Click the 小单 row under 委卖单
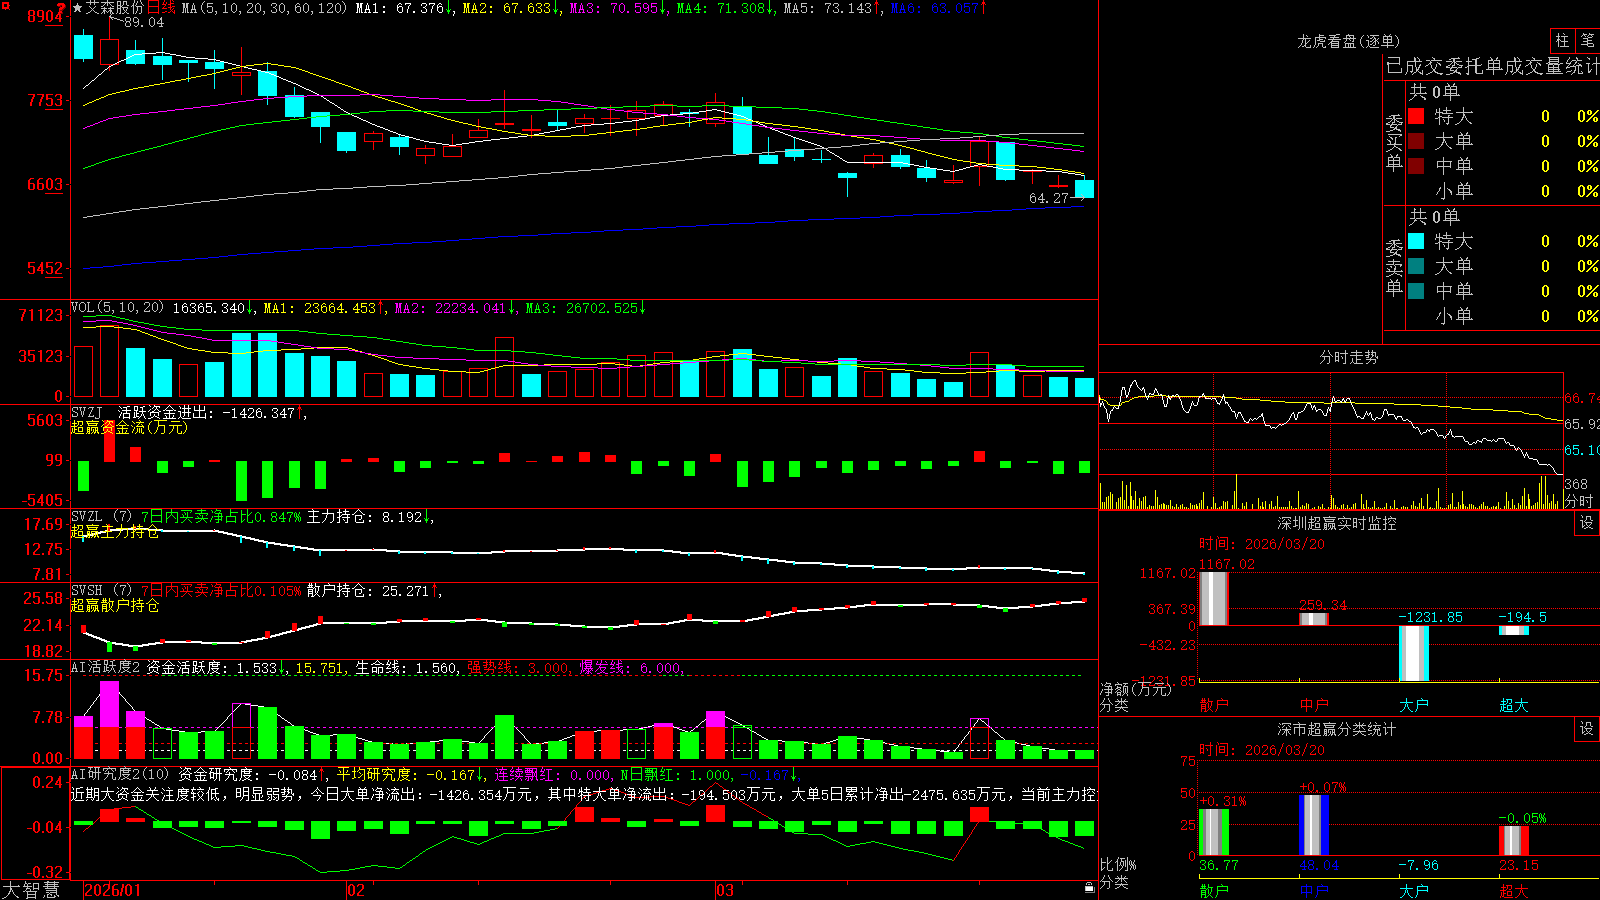1600x900 pixels. click(1503, 316)
